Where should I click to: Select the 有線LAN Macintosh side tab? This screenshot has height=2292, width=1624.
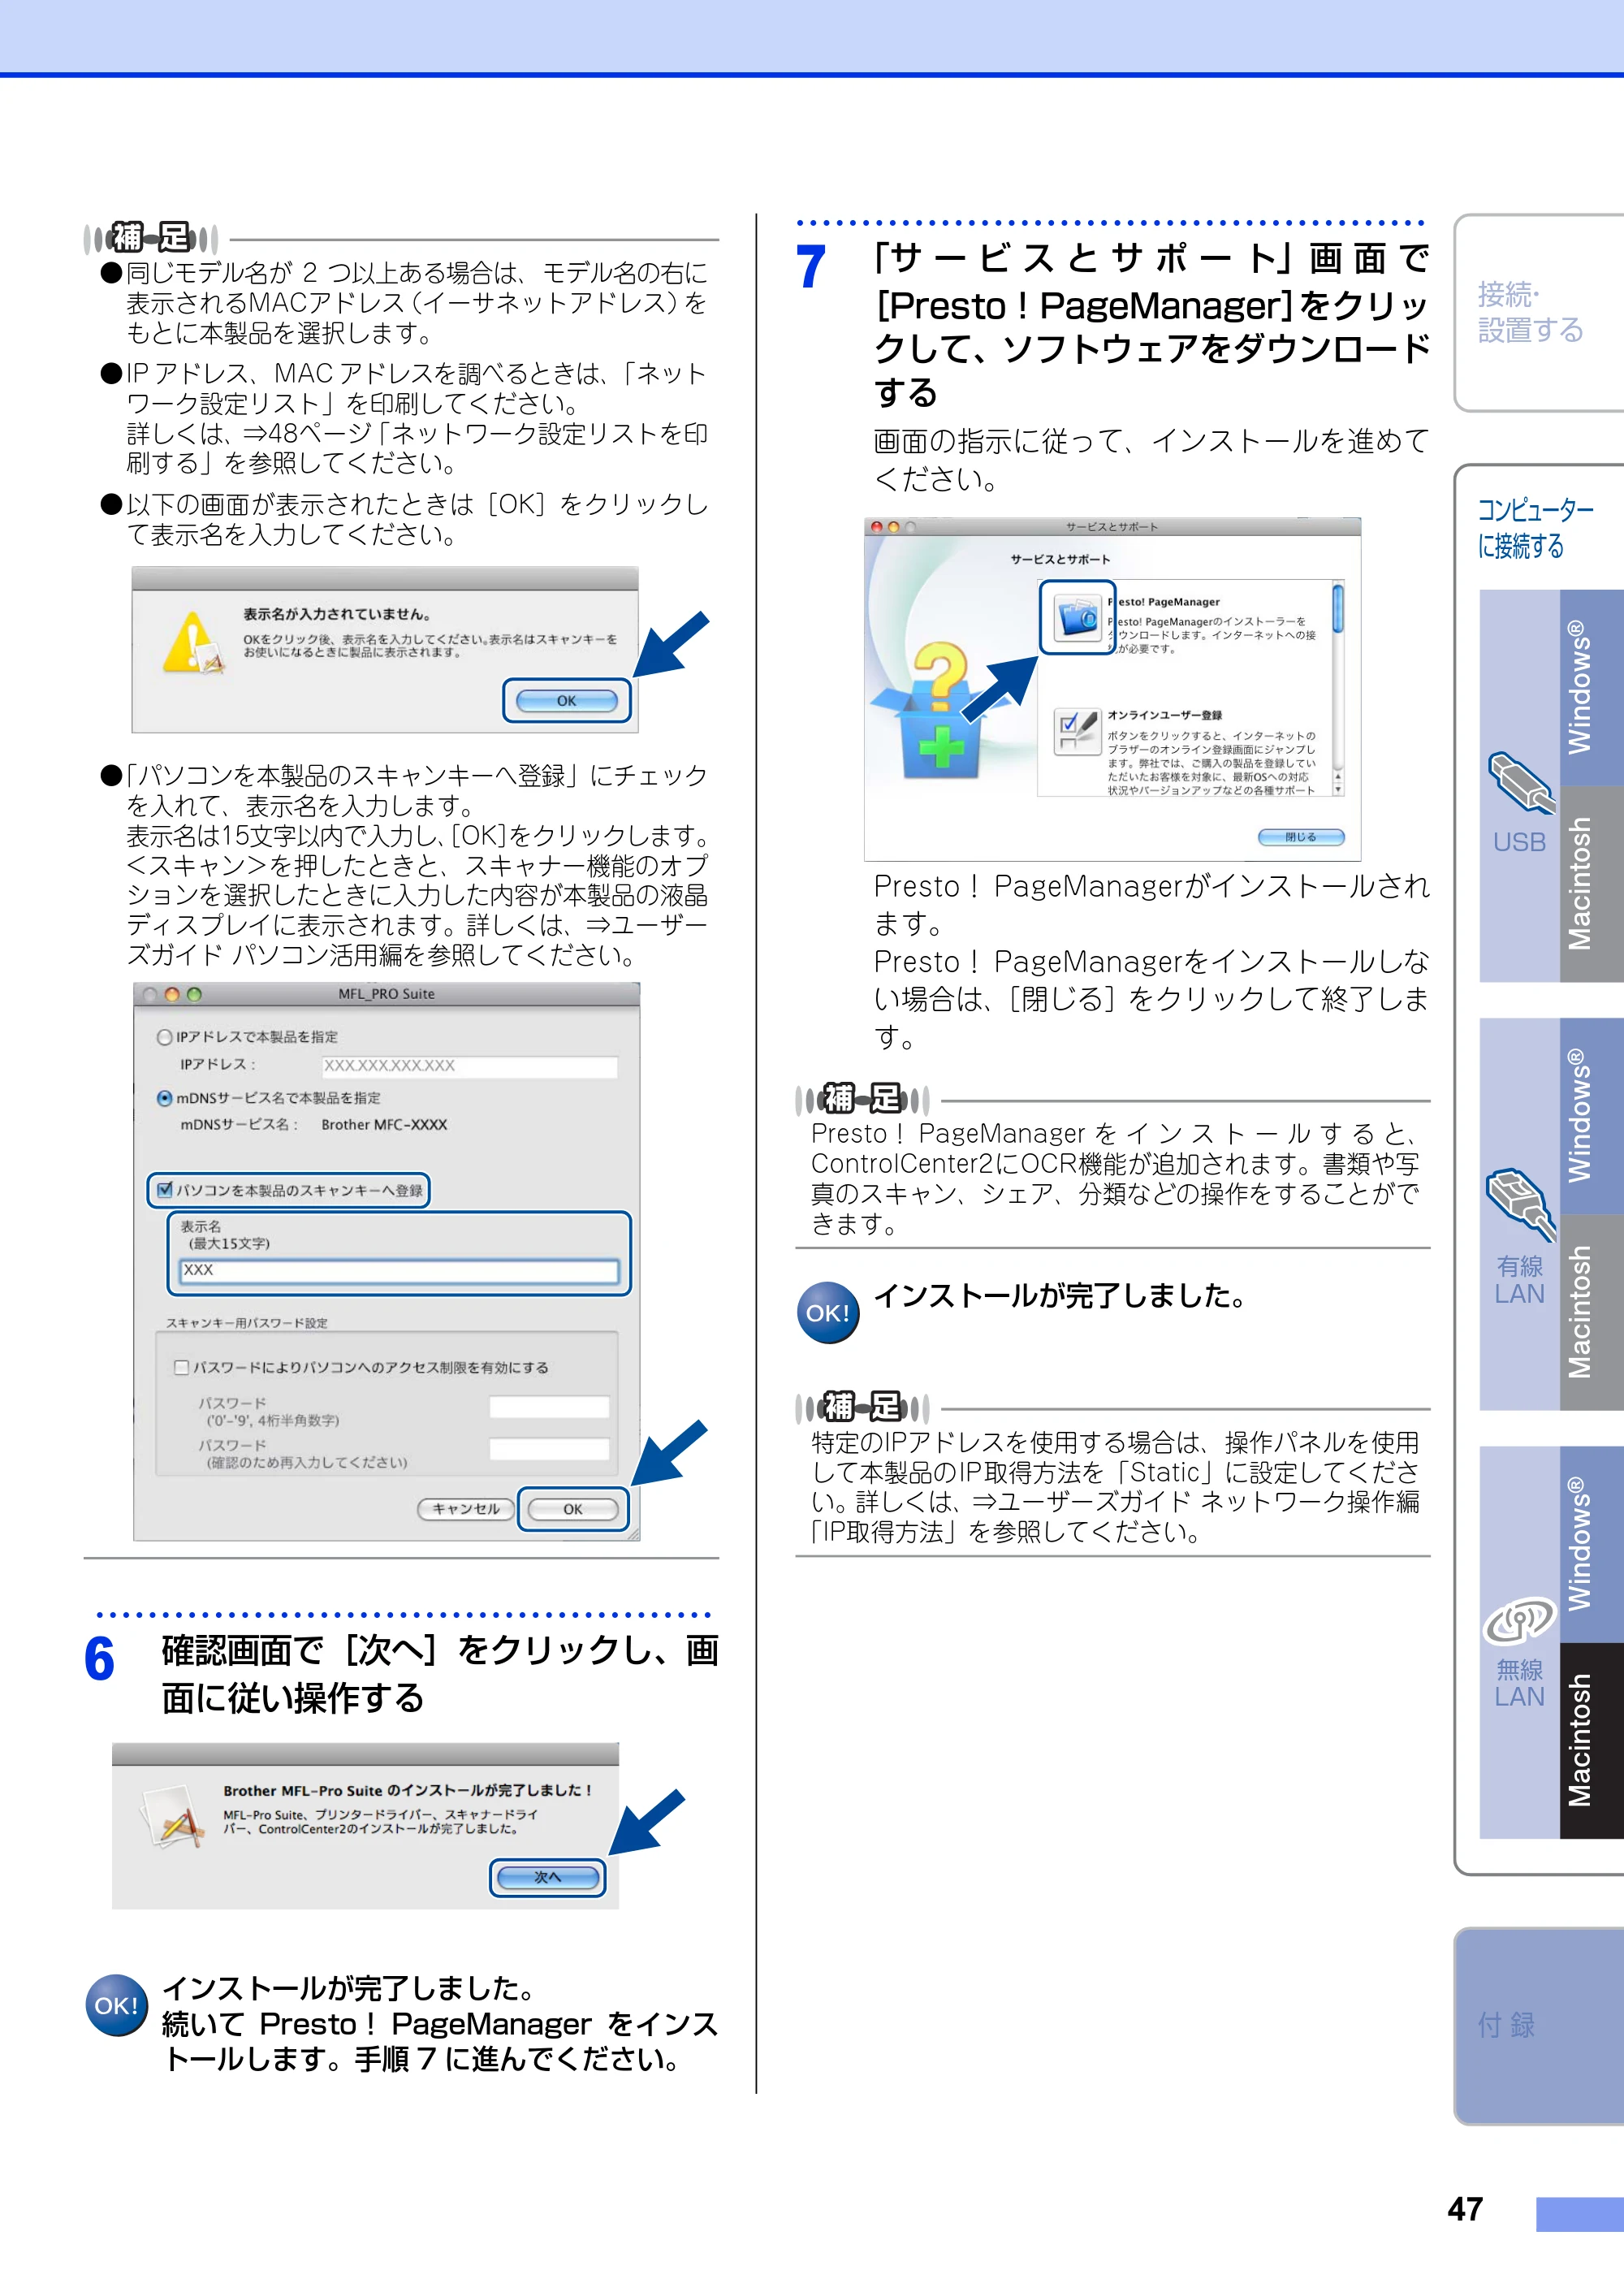click(x=1591, y=1312)
